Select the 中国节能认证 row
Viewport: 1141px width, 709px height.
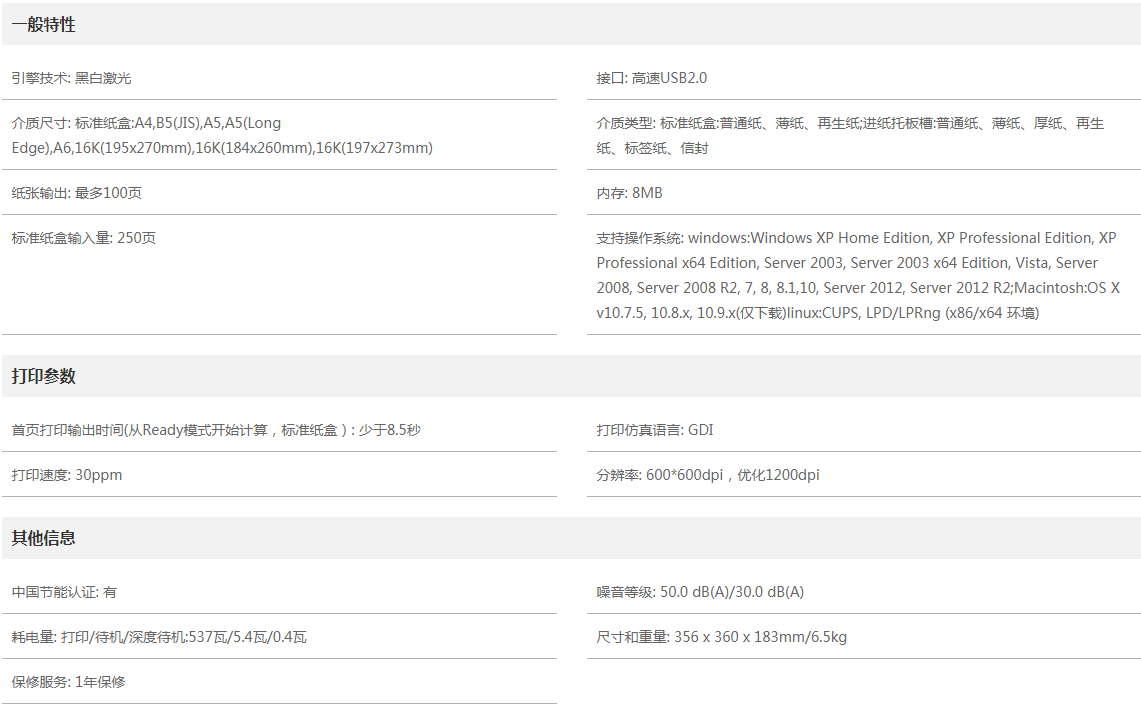click(64, 592)
